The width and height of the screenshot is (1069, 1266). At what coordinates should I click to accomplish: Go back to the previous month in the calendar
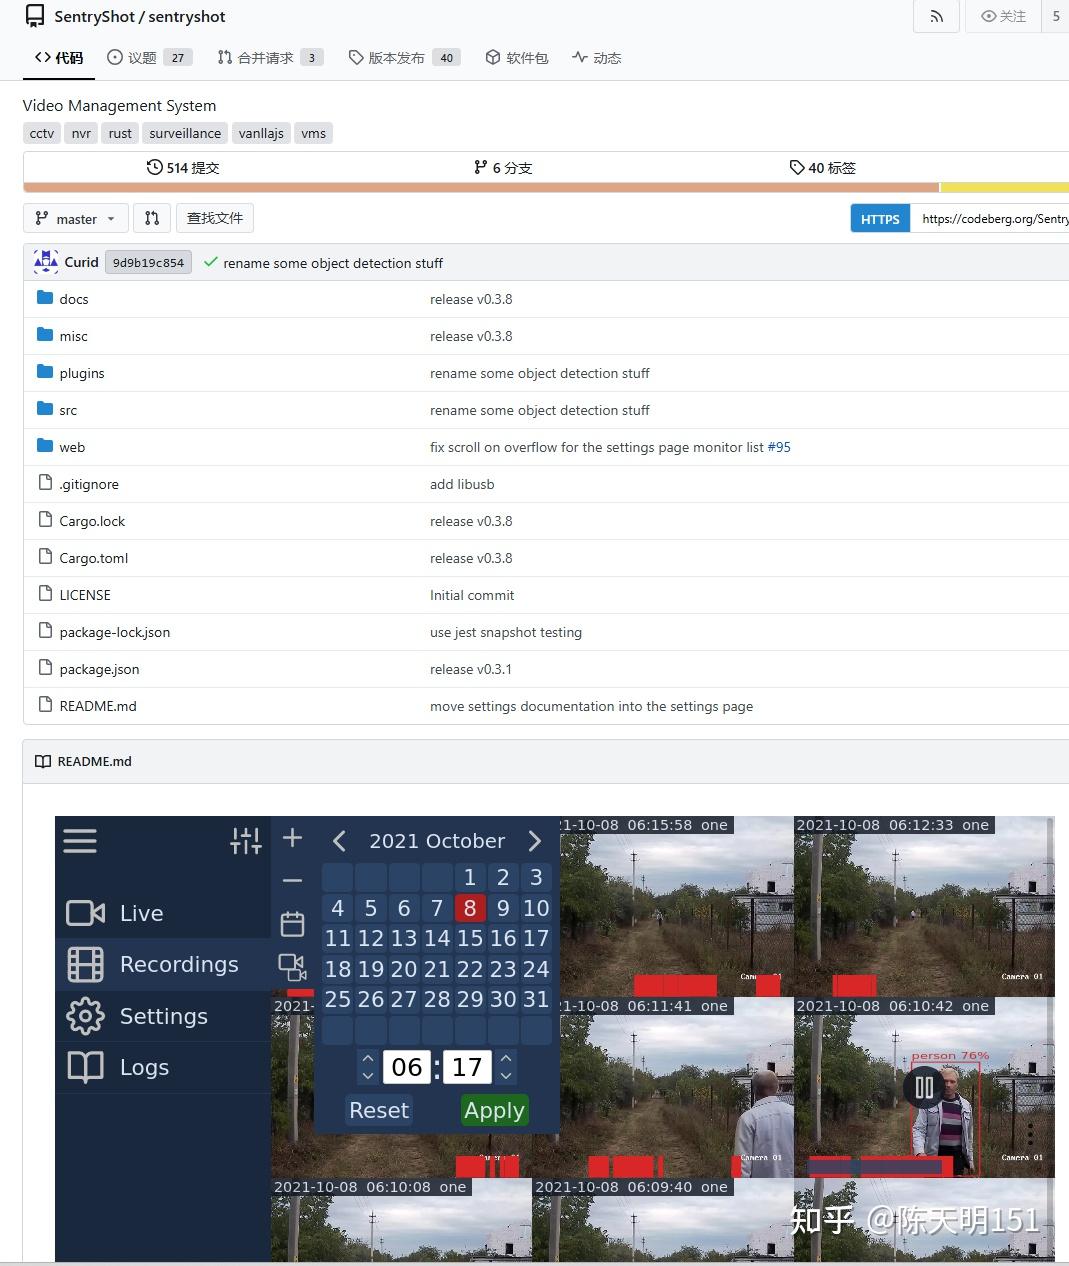(339, 840)
